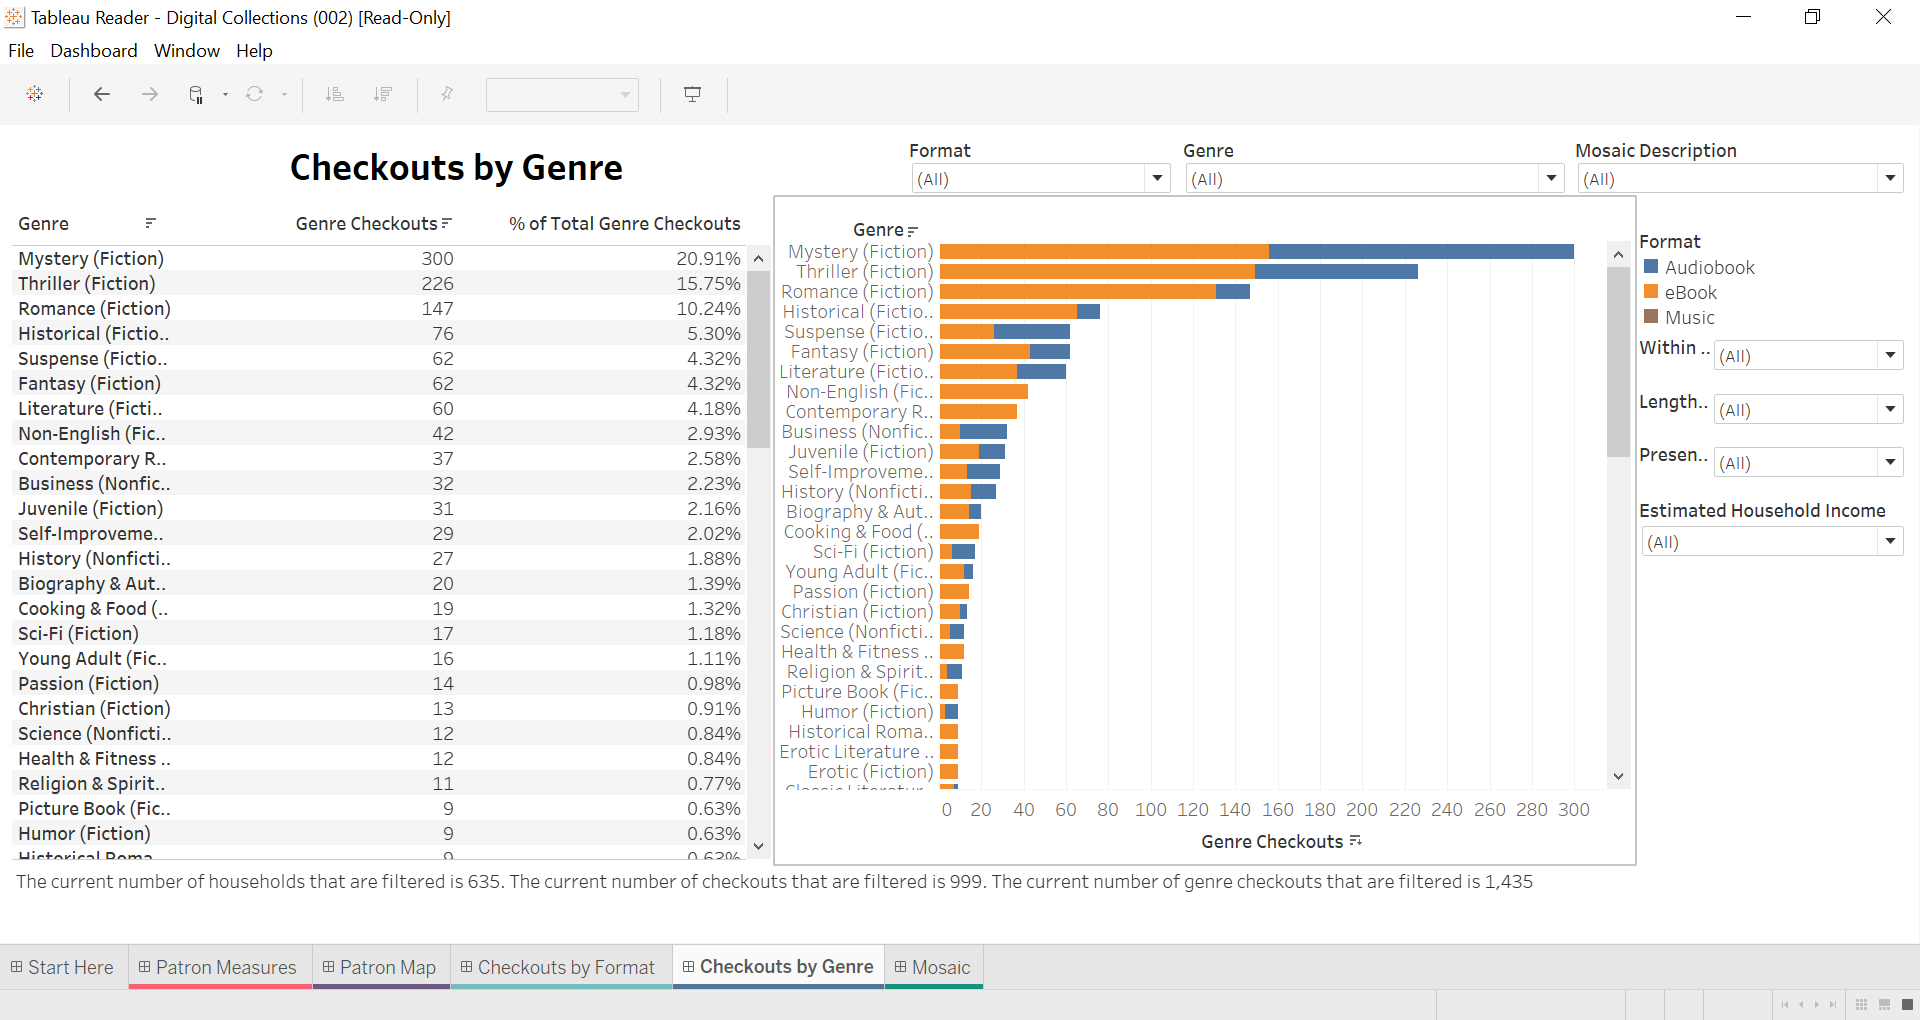Show sheet sorter grid view icon
Image resolution: width=1920 pixels, height=1020 pixels.
(1861, 1004)
